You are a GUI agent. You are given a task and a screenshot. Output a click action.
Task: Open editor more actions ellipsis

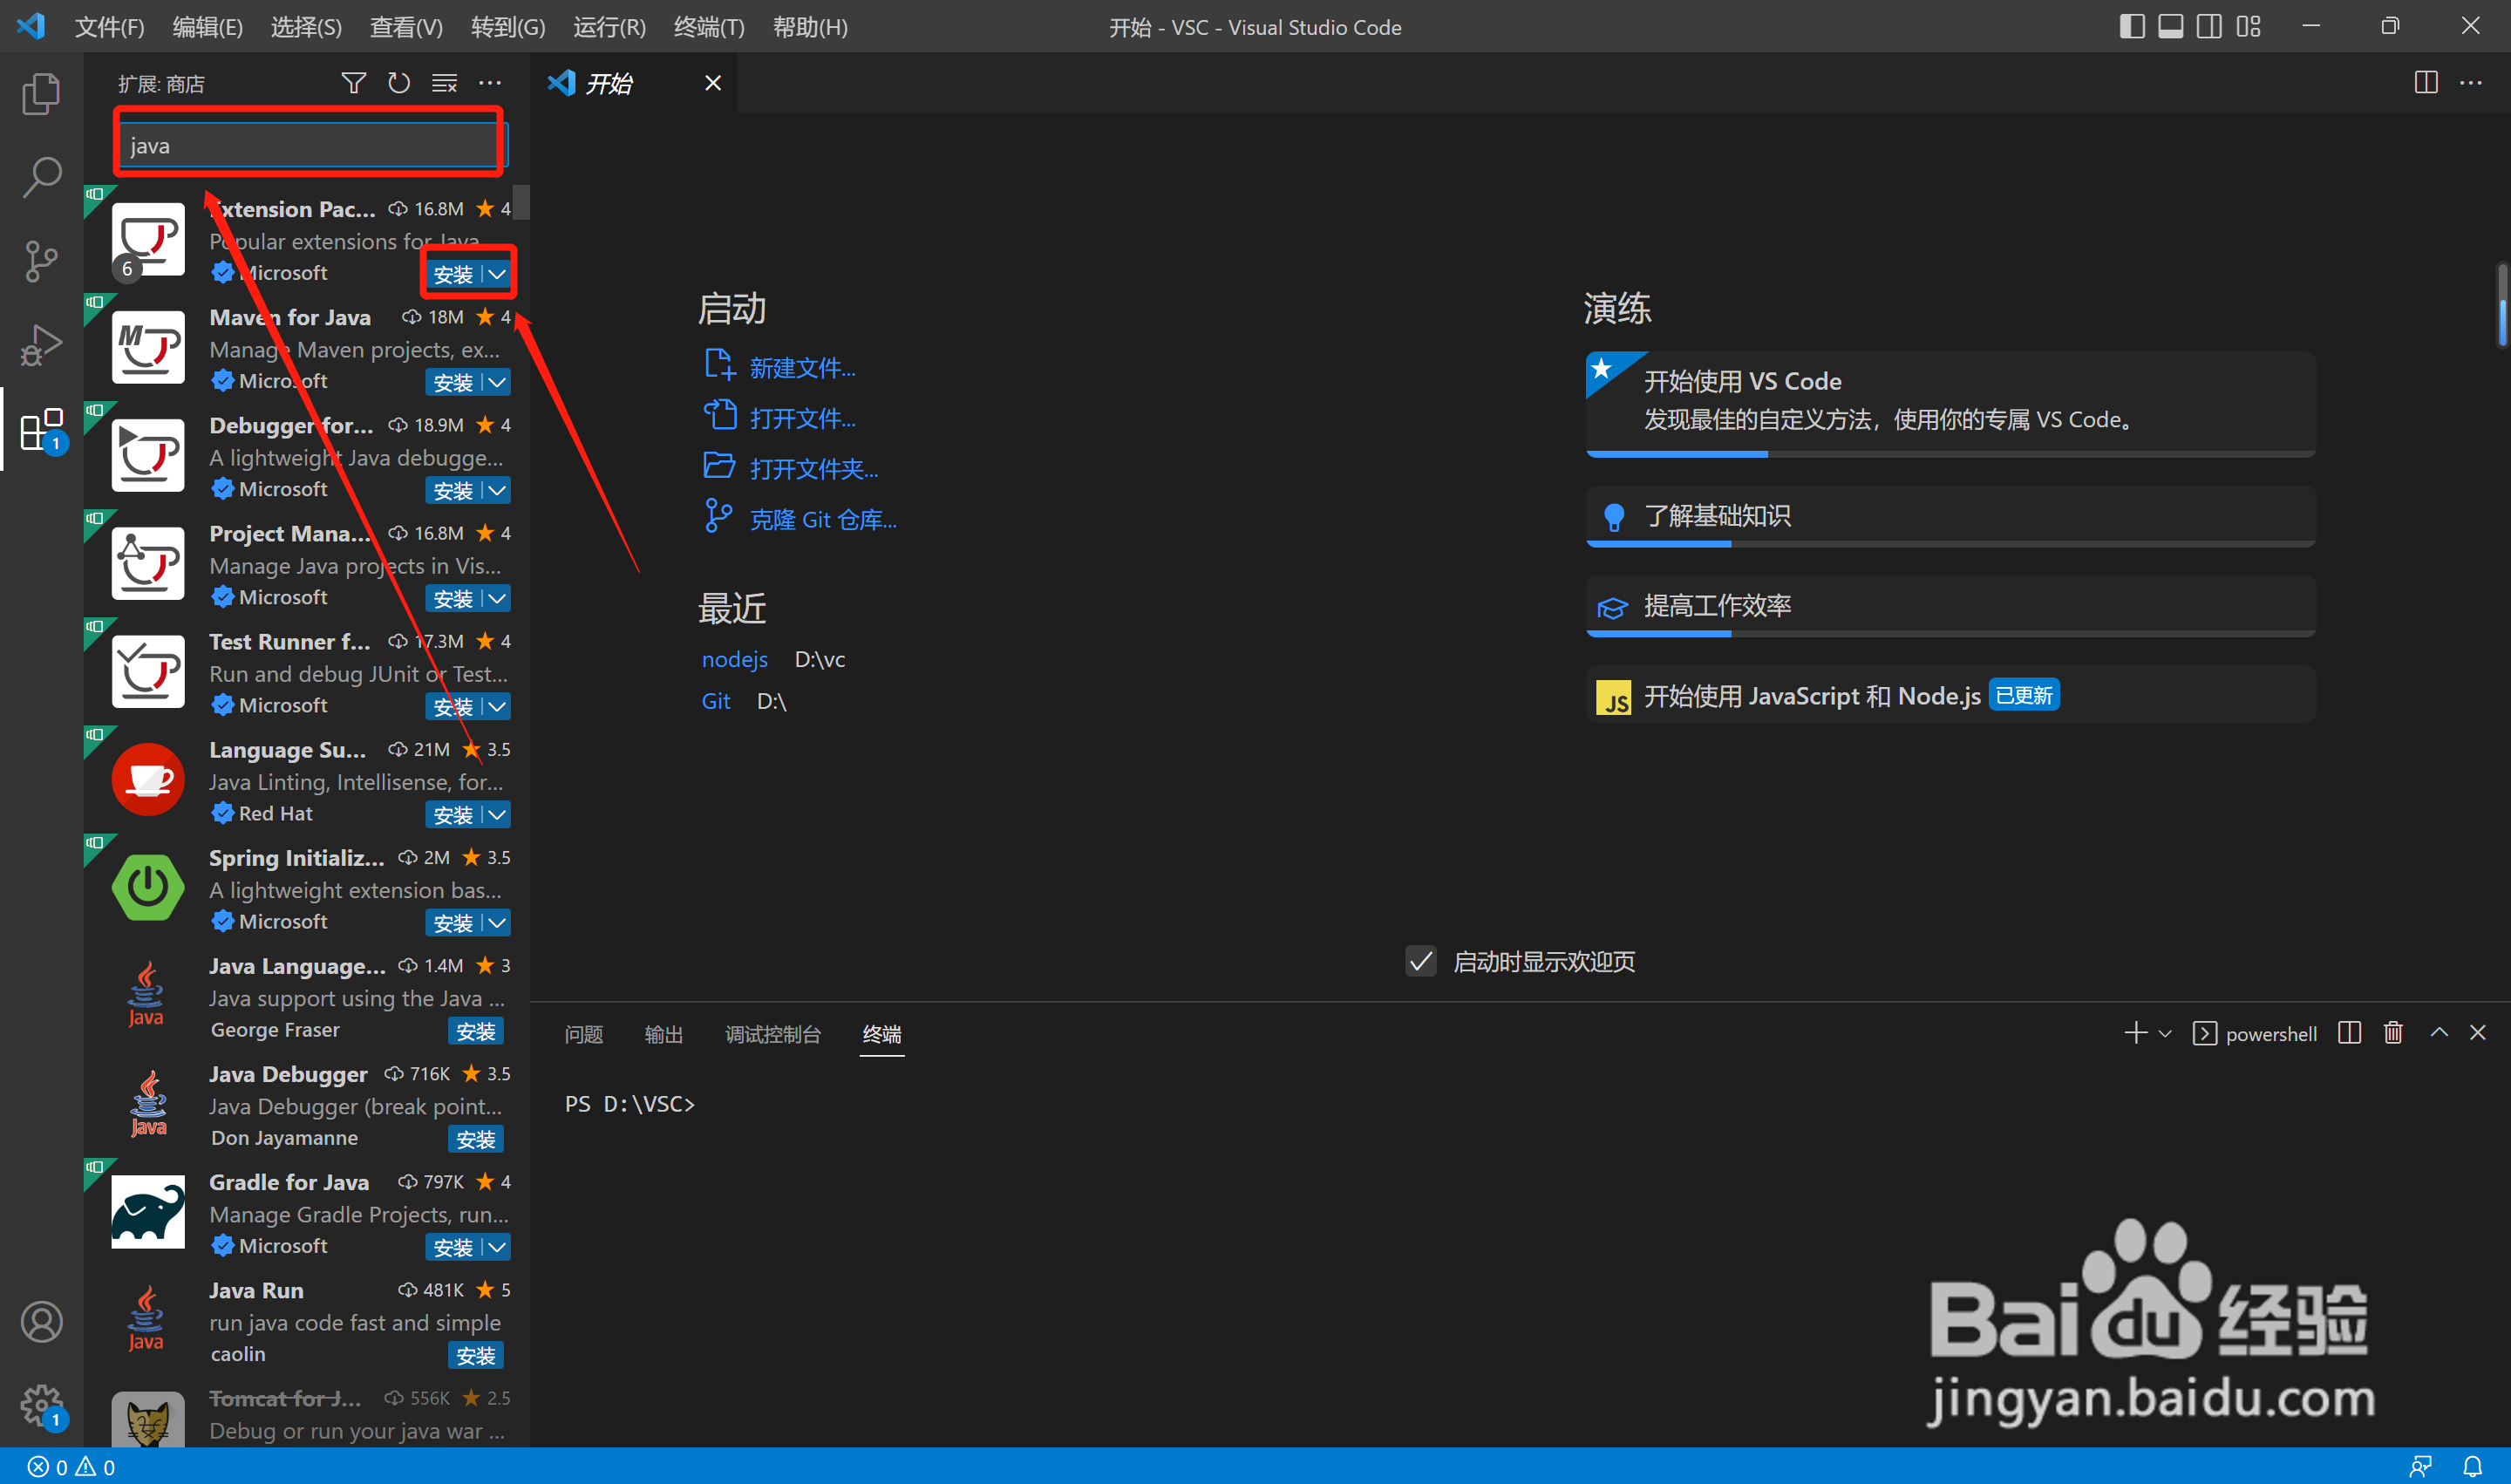click(x=2471, y=82)
